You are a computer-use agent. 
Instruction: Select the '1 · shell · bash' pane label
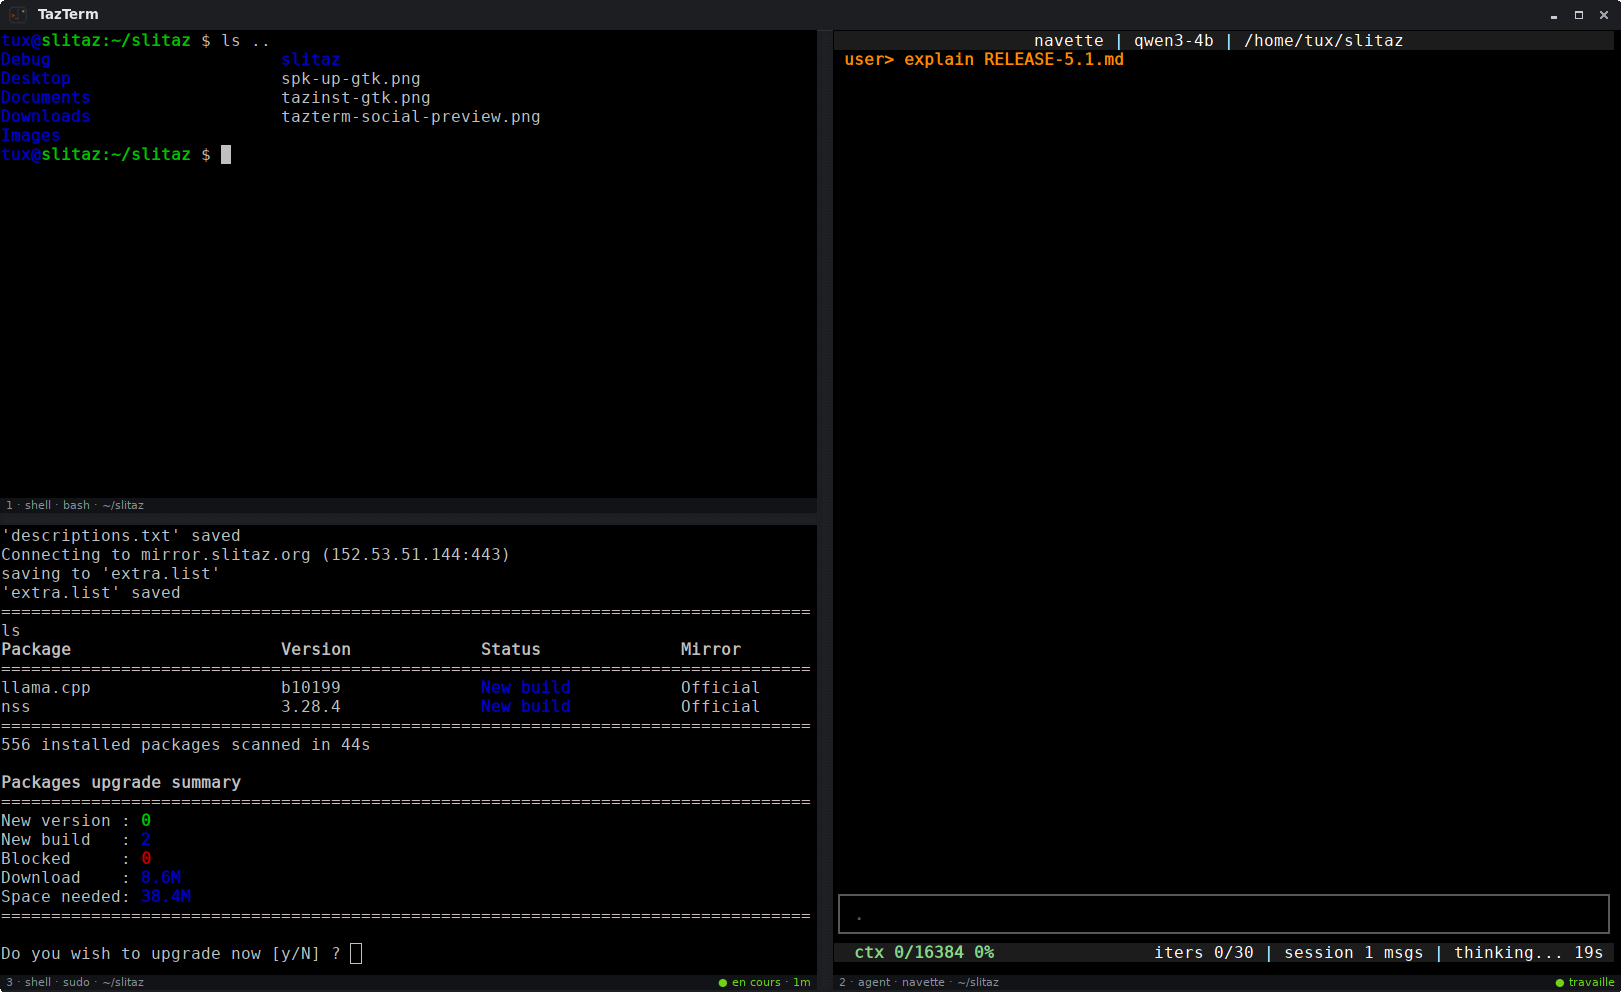pos(75,506)
